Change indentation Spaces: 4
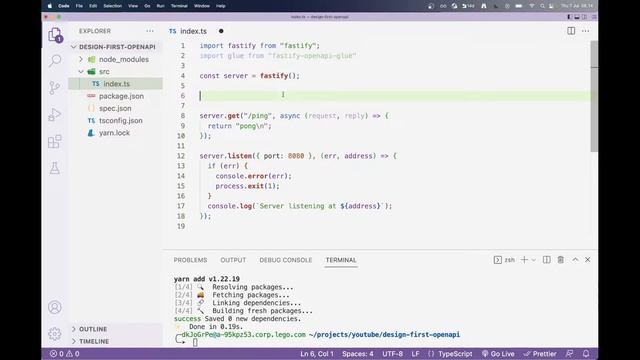Screen dimensions: 640x360 pyautogui.click(x=358, y=354)
